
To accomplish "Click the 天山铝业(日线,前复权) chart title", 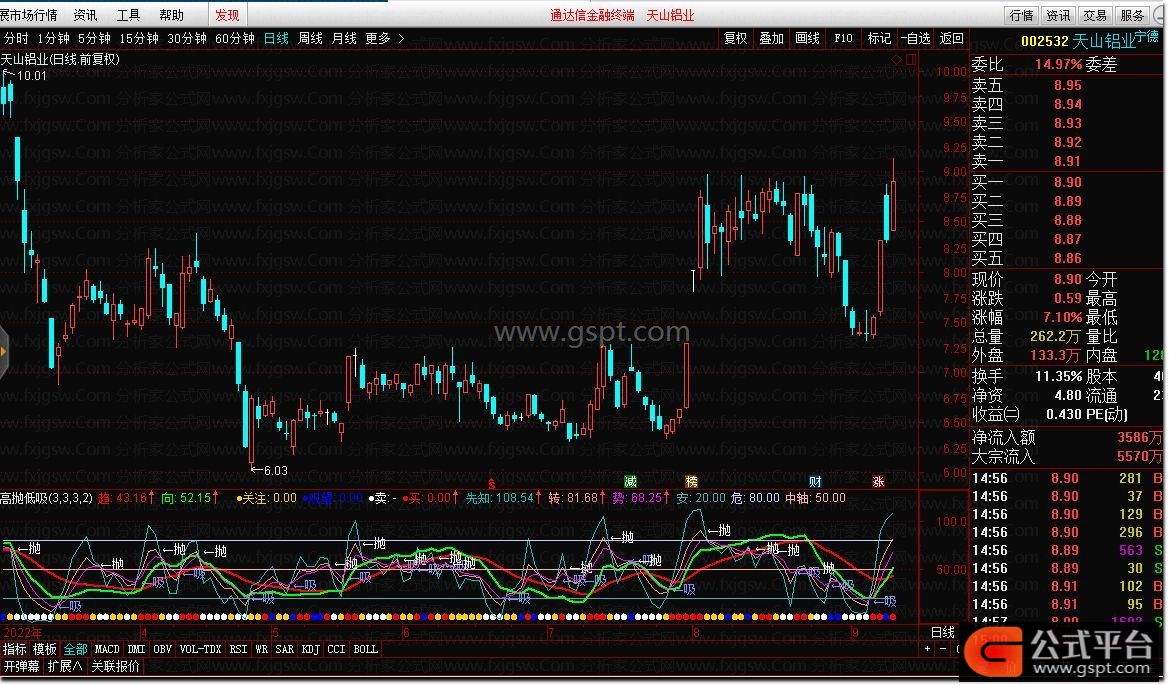I will (60, 59).
